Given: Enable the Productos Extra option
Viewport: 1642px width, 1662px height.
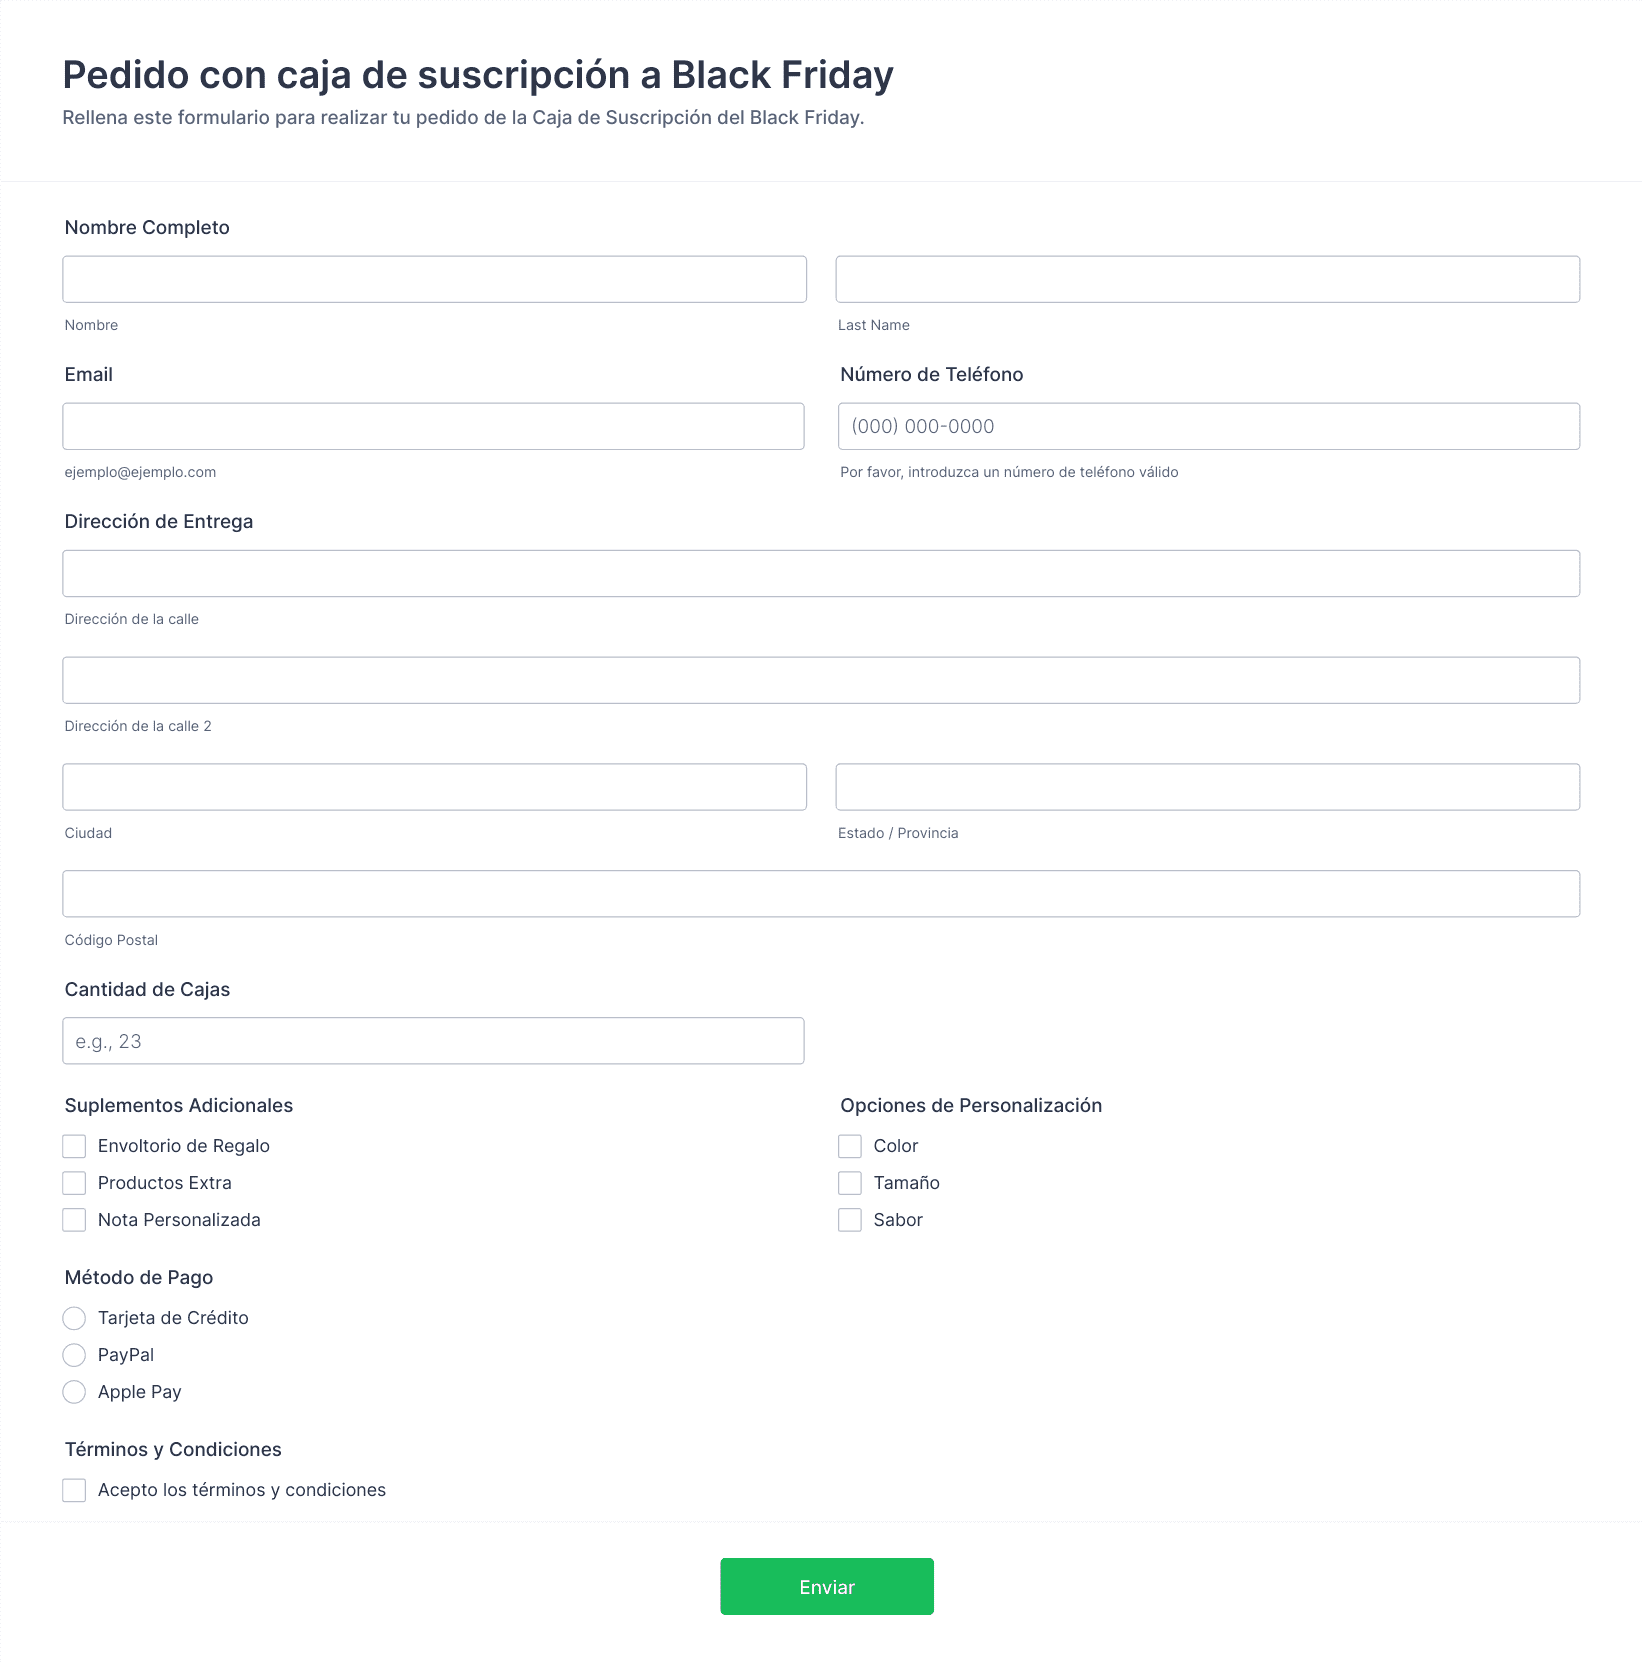Looking at the screenshot, I should (x=74, y=1183).
